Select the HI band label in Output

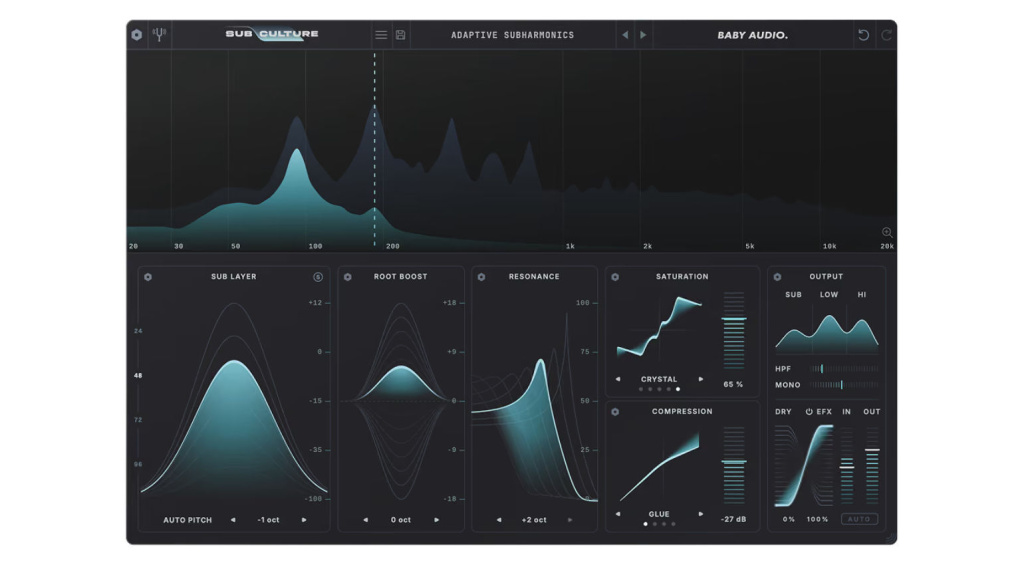[x=862, y=295]
